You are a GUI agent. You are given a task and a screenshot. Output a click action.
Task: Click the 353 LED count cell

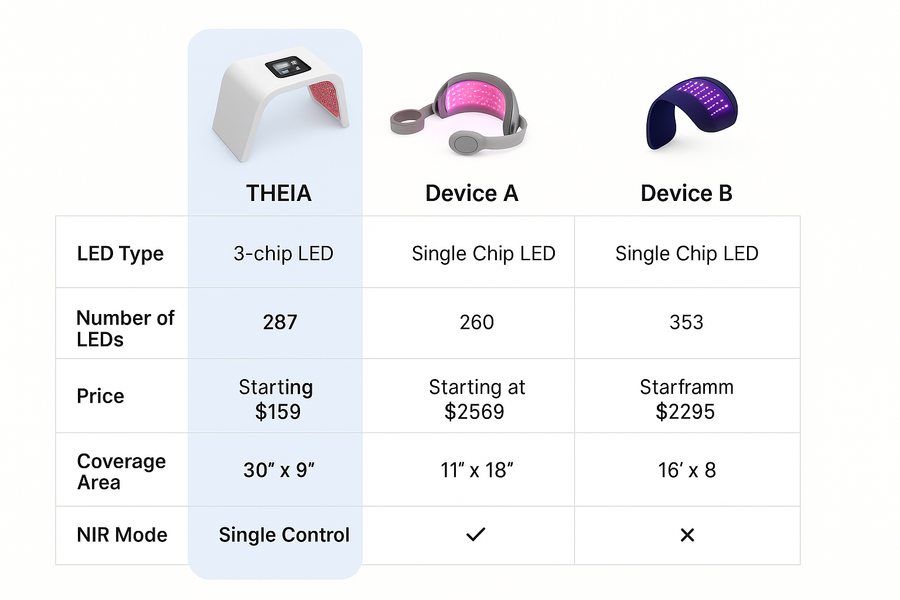[686, 322]
